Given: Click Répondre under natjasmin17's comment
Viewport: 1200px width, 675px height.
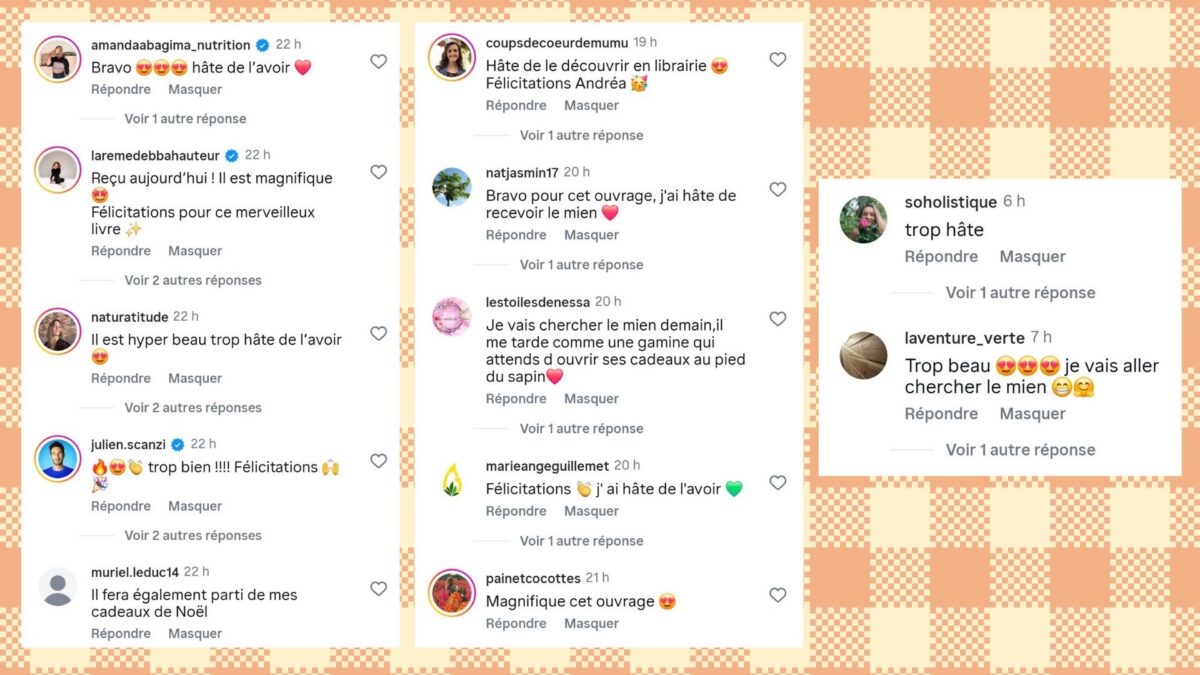Looking at the screenshot, I should tap(516, 235).
